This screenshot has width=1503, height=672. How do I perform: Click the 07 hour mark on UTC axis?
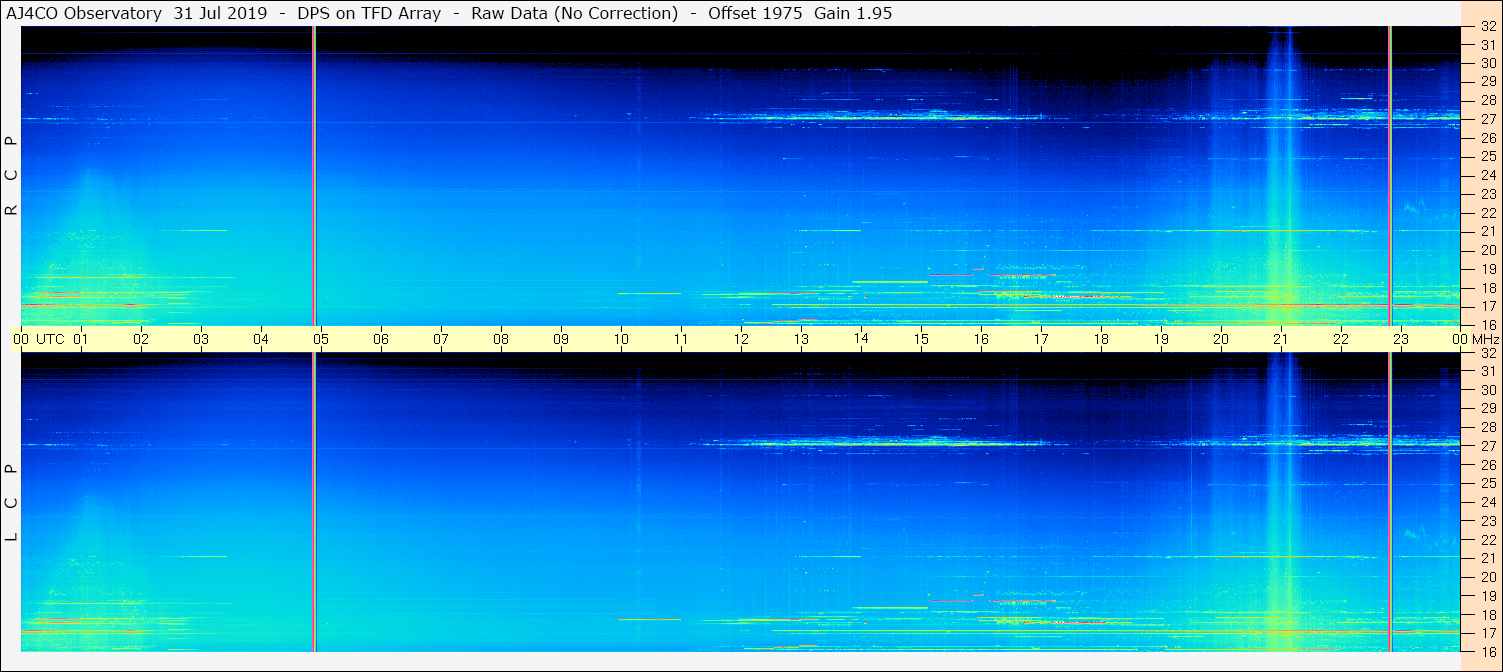tap(441, 339)
